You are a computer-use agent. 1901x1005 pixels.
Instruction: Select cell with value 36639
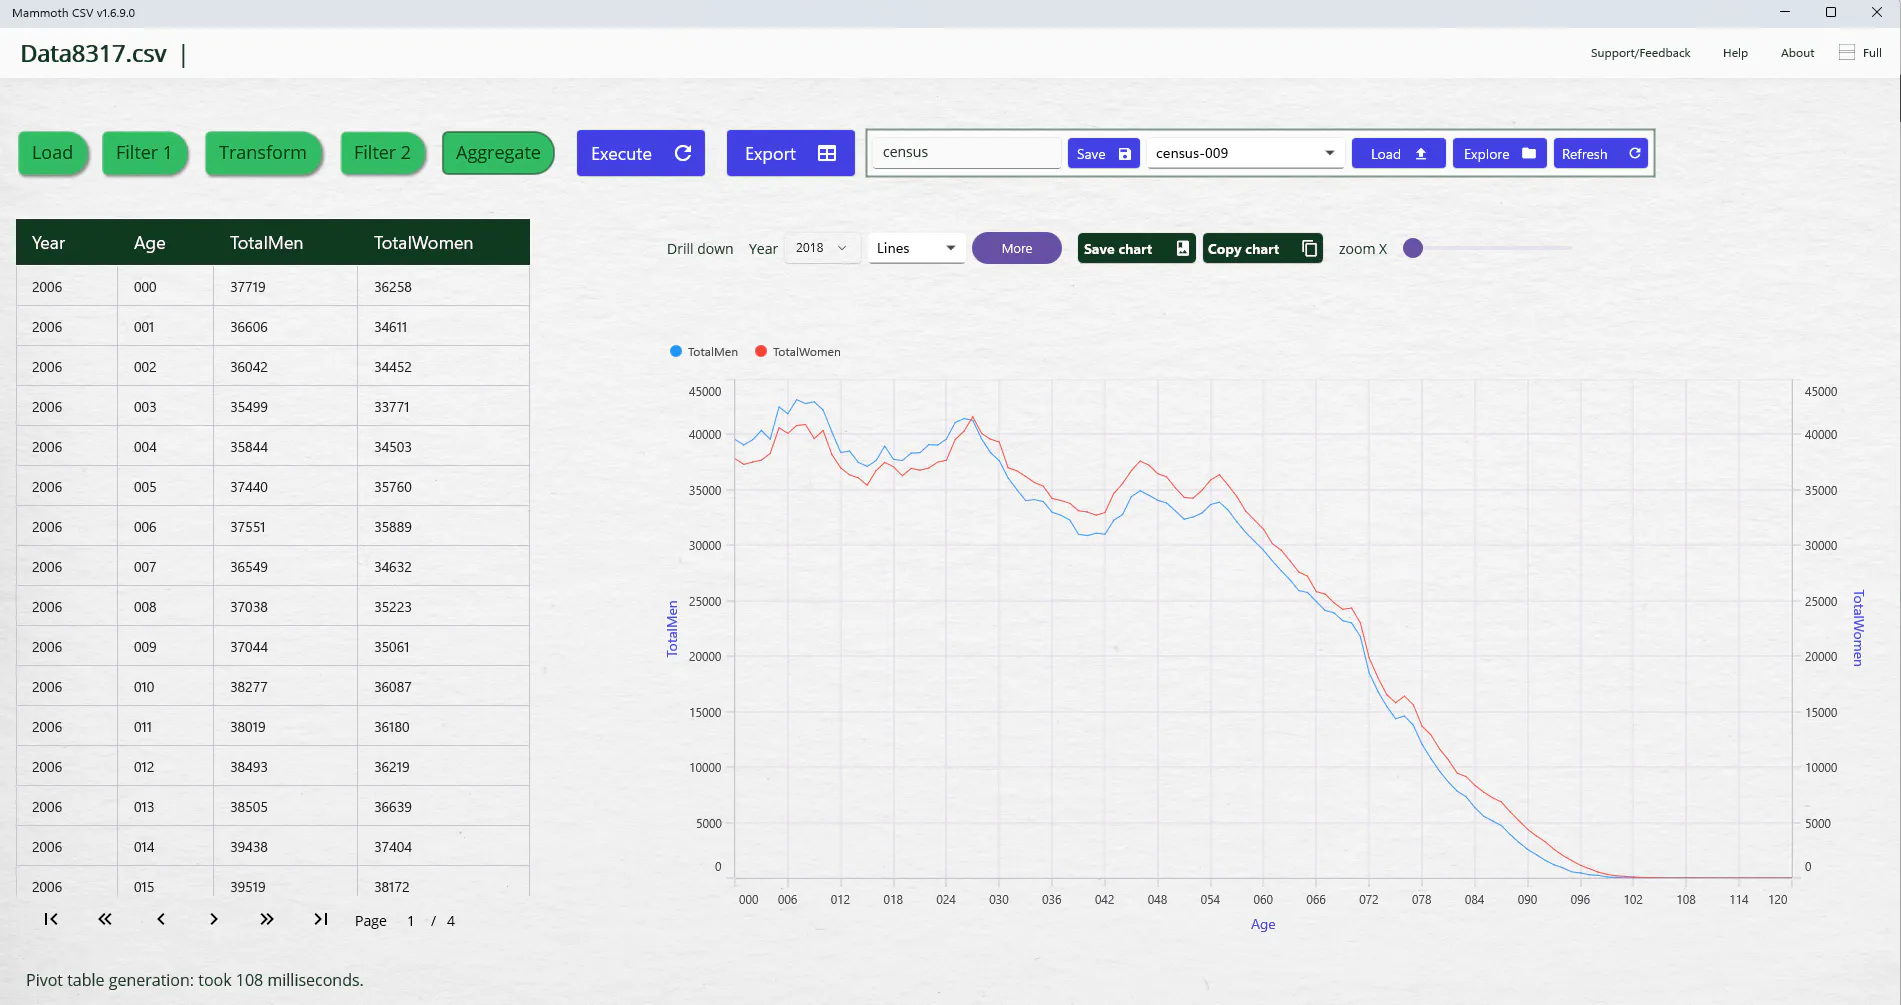[x=443, y=807]
